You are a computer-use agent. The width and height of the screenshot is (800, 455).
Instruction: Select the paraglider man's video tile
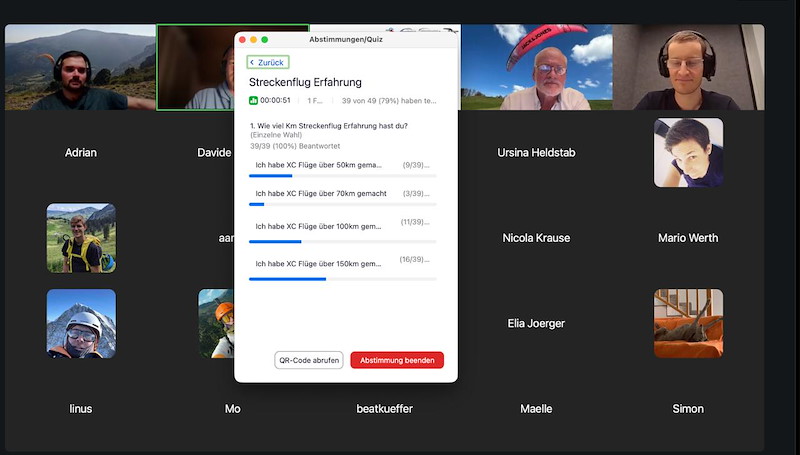tap(536, 67)
